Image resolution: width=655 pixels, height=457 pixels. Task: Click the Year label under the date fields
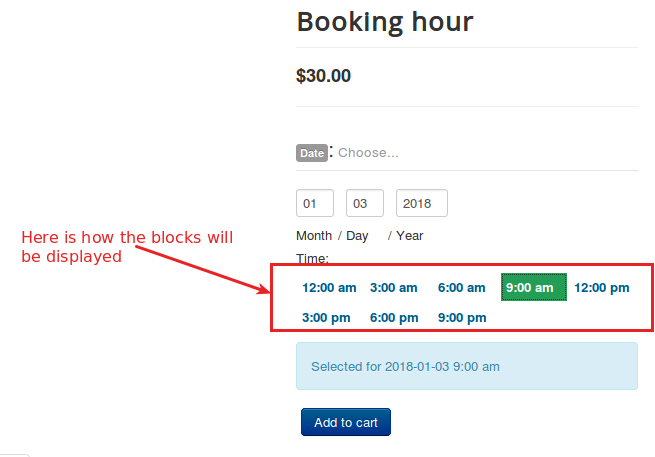click(410, 236)
